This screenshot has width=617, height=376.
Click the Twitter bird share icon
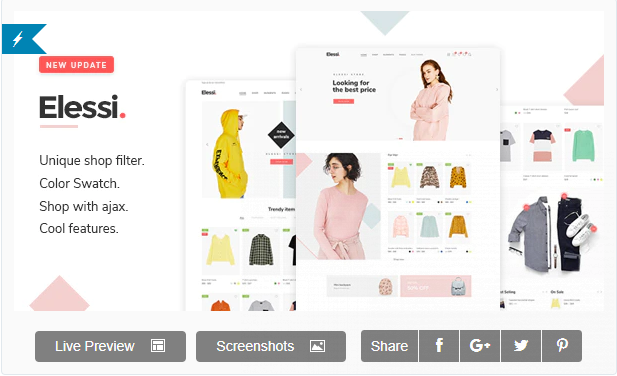pyautogui.click(x=521, y=346)
